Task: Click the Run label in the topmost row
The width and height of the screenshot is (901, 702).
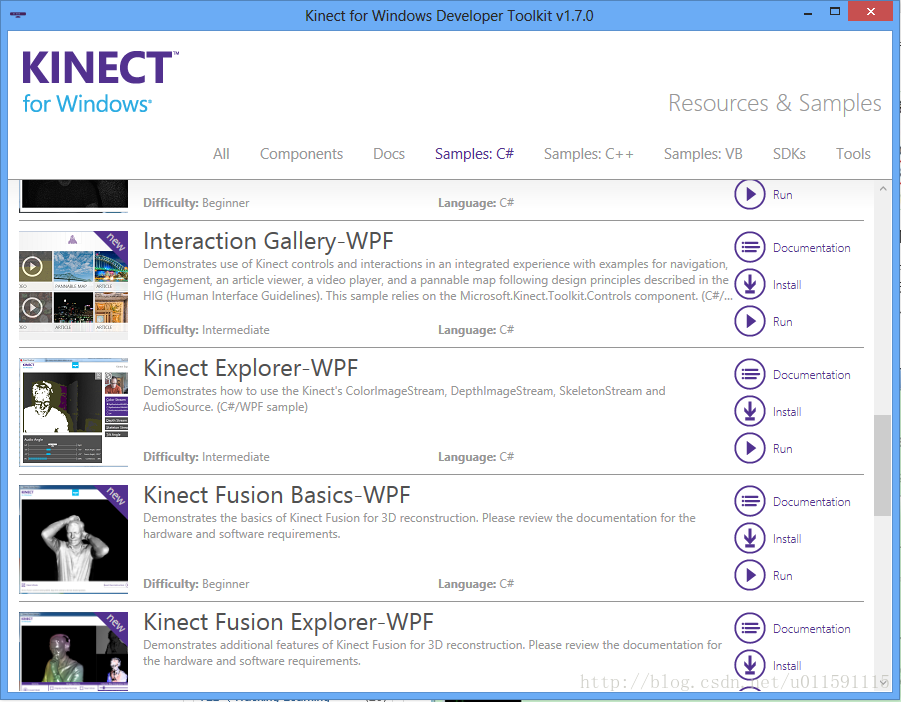Action: (x=782, y=195)
